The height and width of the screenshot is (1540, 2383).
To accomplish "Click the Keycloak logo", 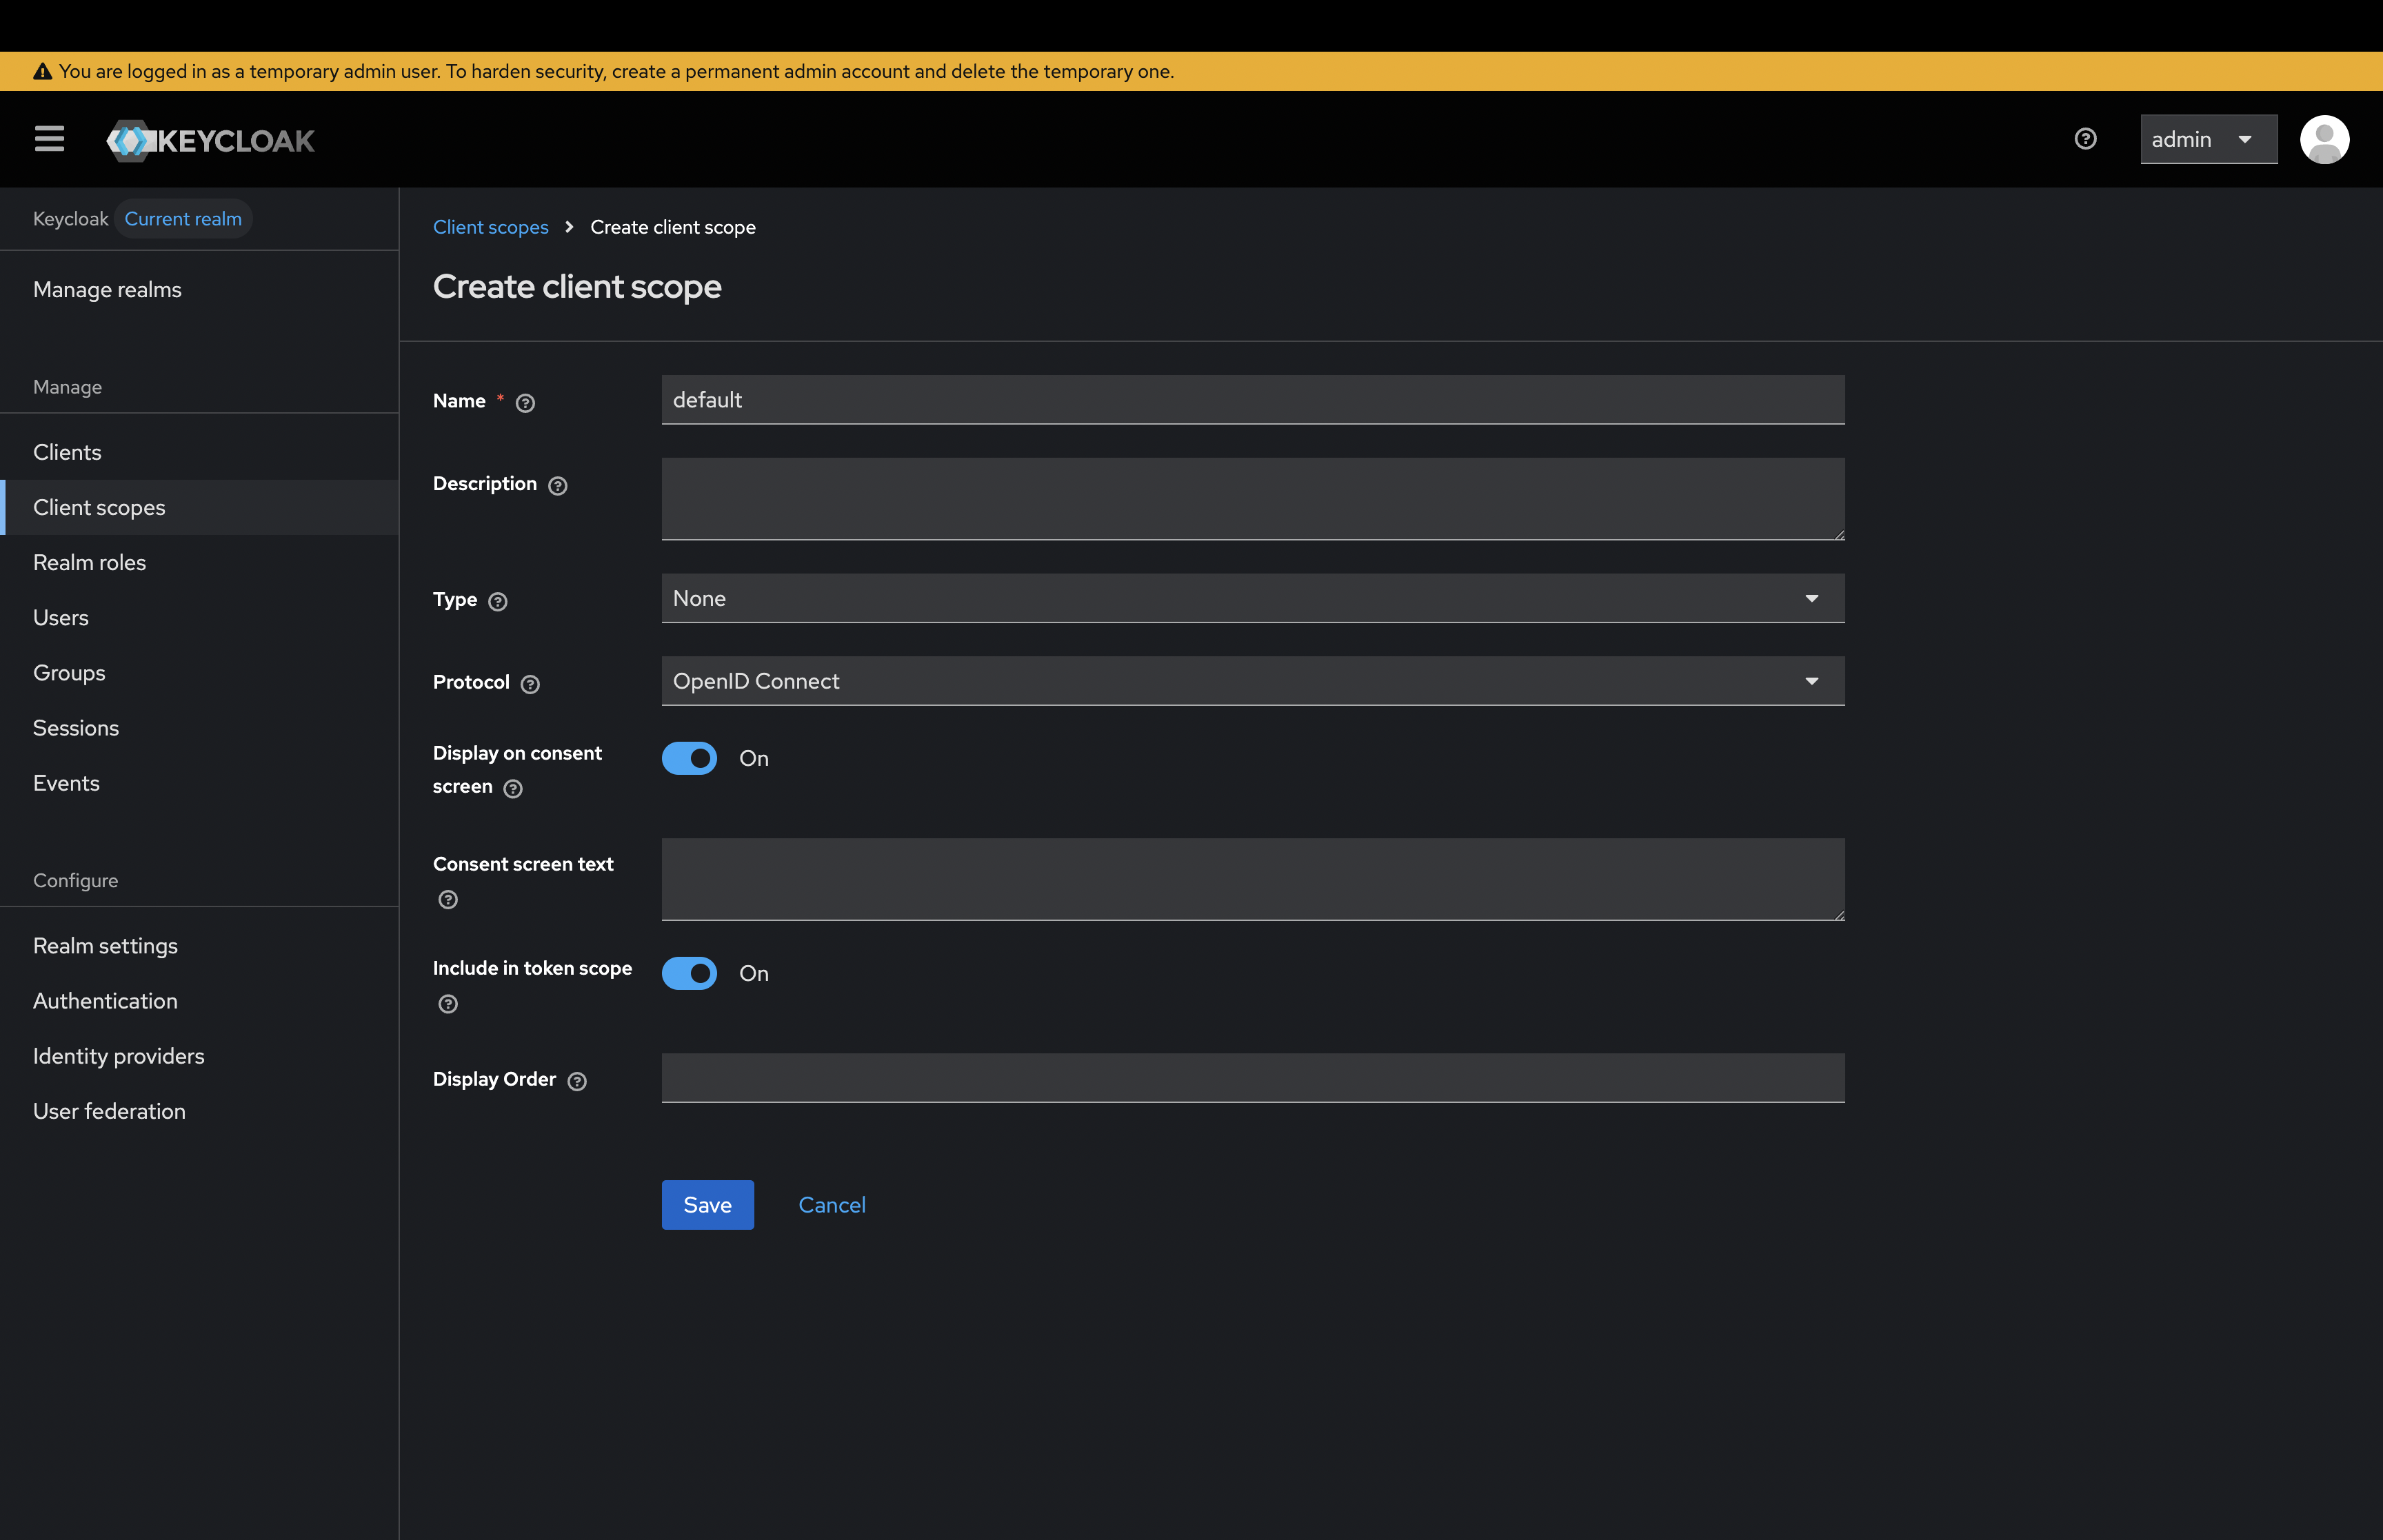I will [x=211, y=140].
